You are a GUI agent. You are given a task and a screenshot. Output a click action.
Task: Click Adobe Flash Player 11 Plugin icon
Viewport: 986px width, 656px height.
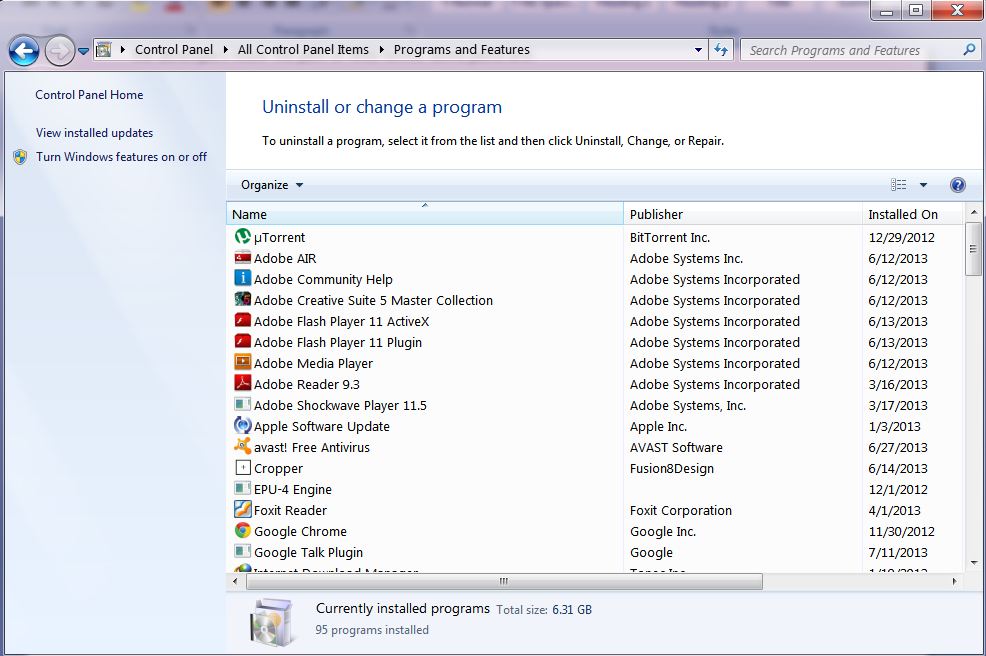click(x=243, y=342)
